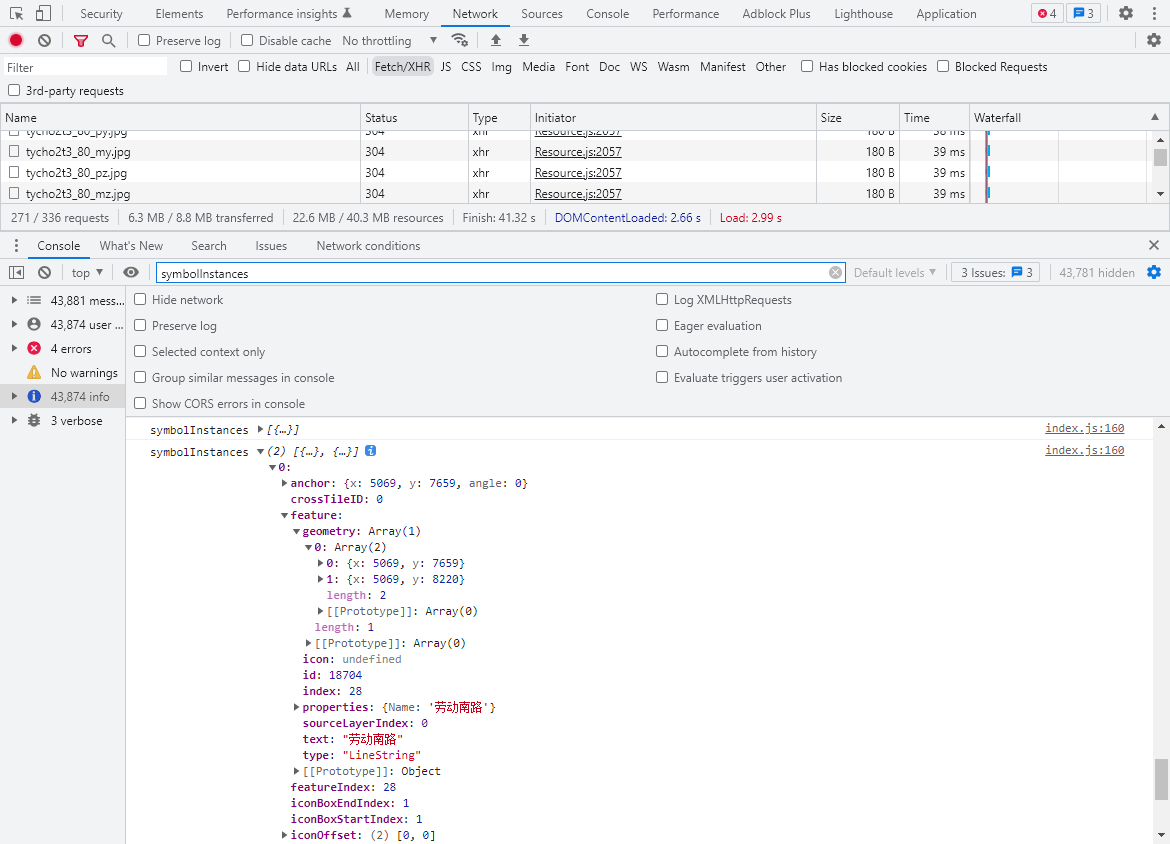Click the network Filter text field
This screenshot has height=844, width=1170.
click(x=86, y=67)
